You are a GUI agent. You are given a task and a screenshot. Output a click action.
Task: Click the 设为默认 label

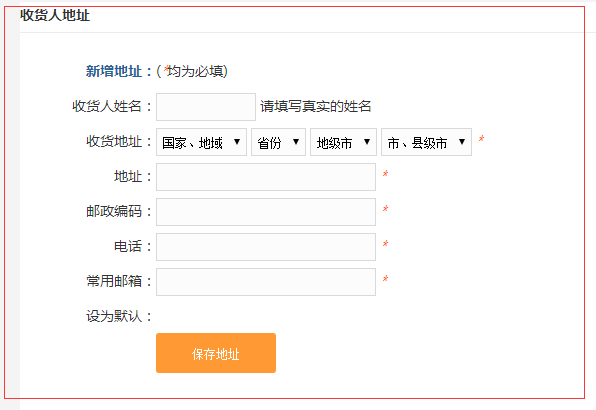click(114, 316)
